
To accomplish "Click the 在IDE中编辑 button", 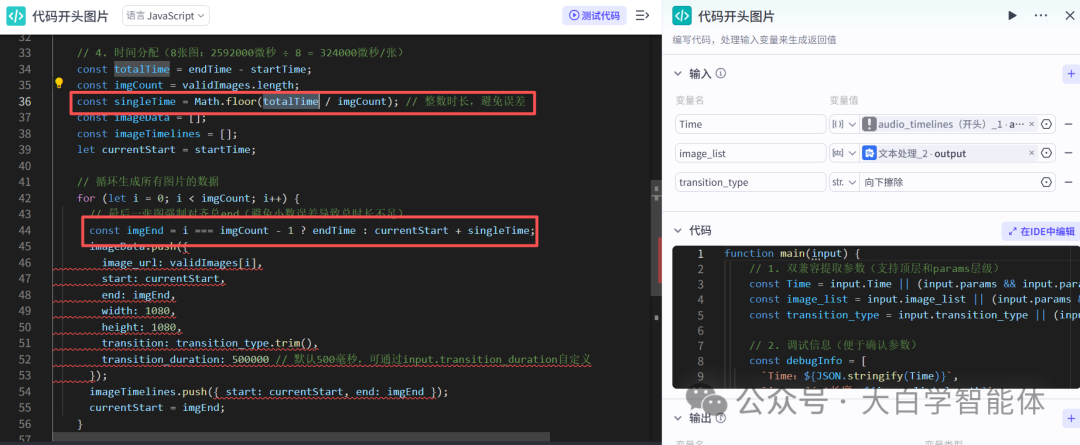I will tap(1039, 231).
